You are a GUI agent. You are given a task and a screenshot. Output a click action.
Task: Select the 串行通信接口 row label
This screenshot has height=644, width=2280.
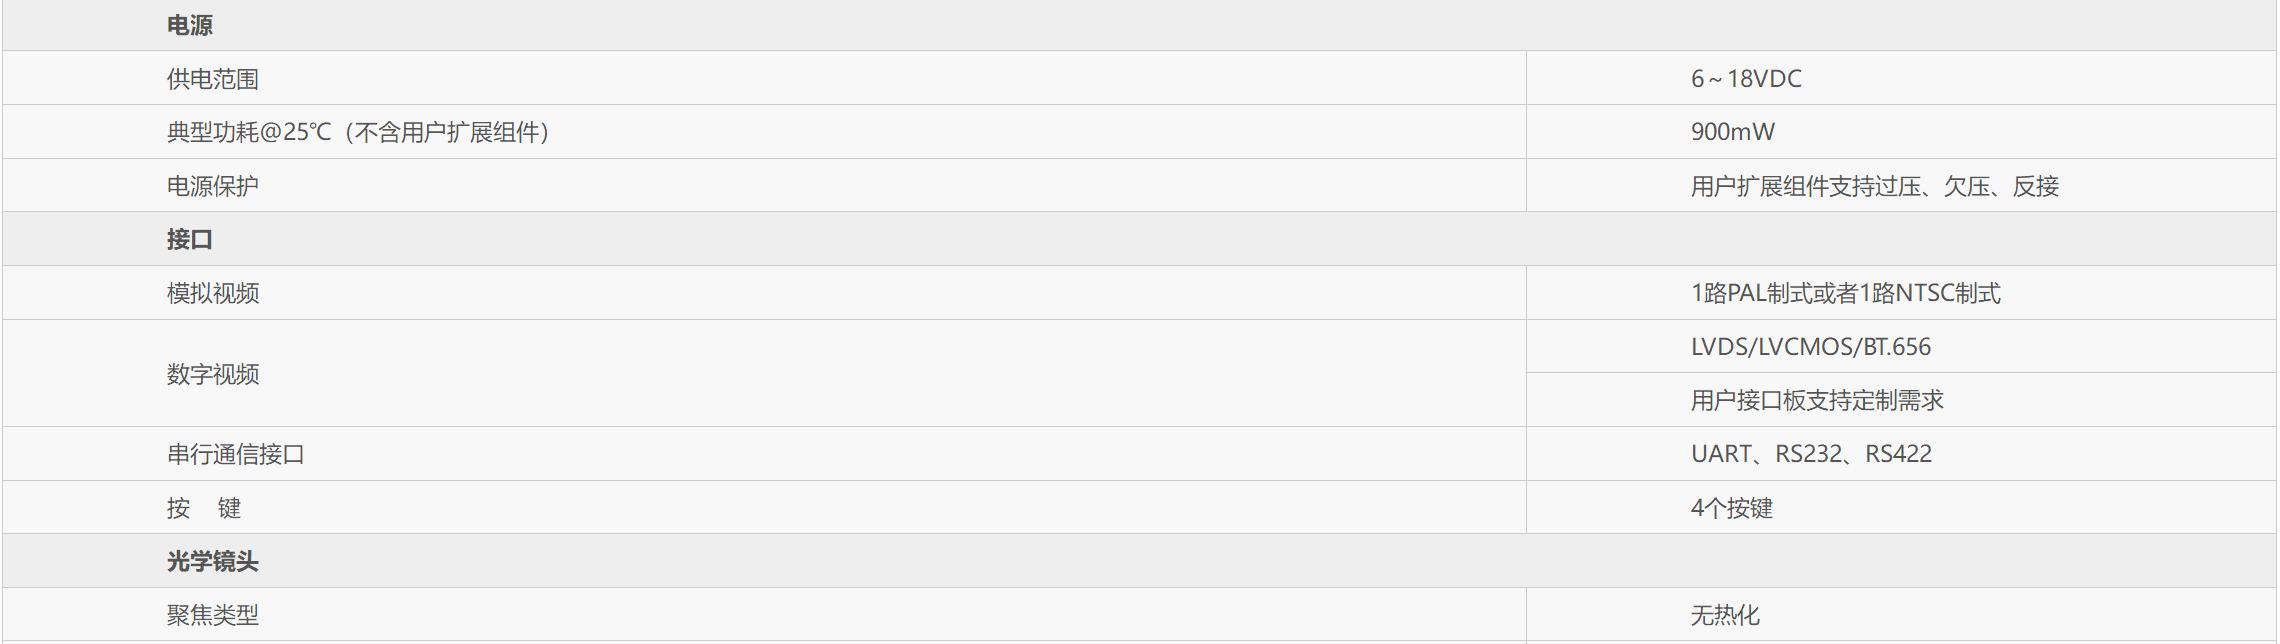(235, 454)
